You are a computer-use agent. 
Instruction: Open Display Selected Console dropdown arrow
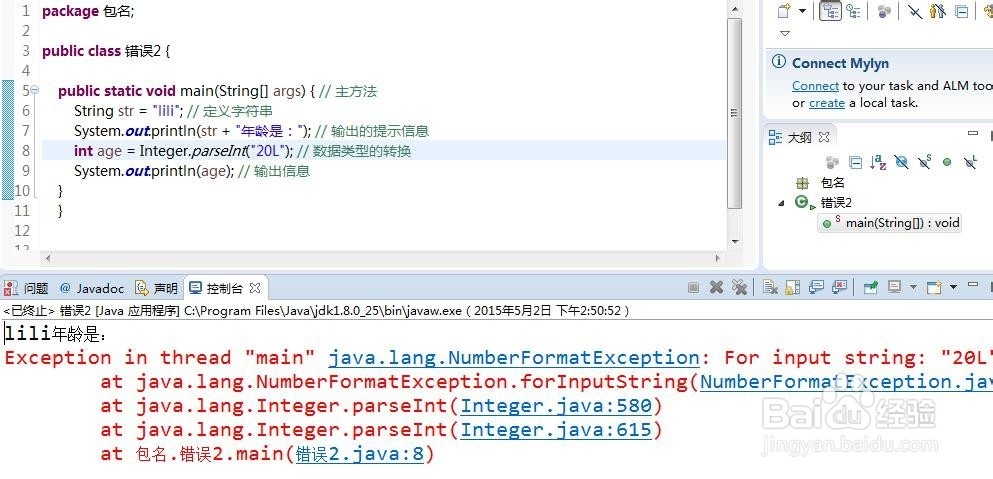[913, 288]
